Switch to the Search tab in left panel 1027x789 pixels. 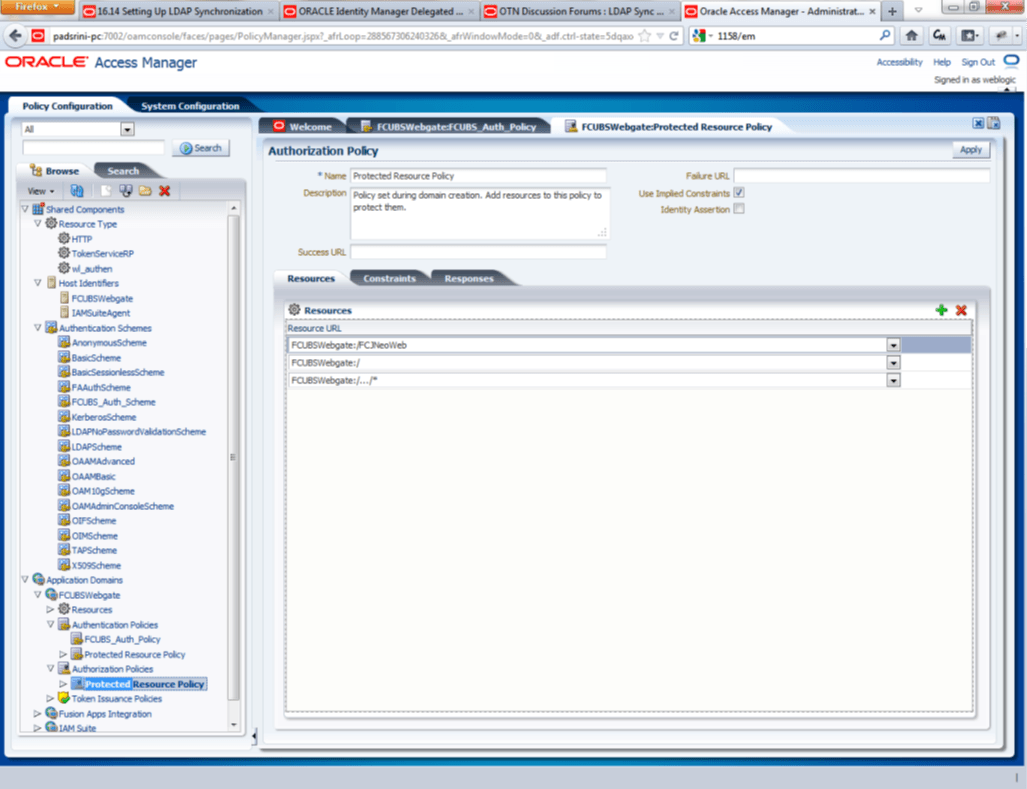[x=123, y=171]
